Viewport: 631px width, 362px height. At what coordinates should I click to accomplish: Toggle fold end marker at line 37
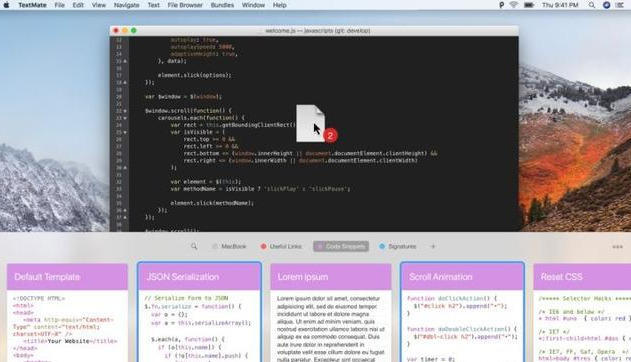[125, 217]
